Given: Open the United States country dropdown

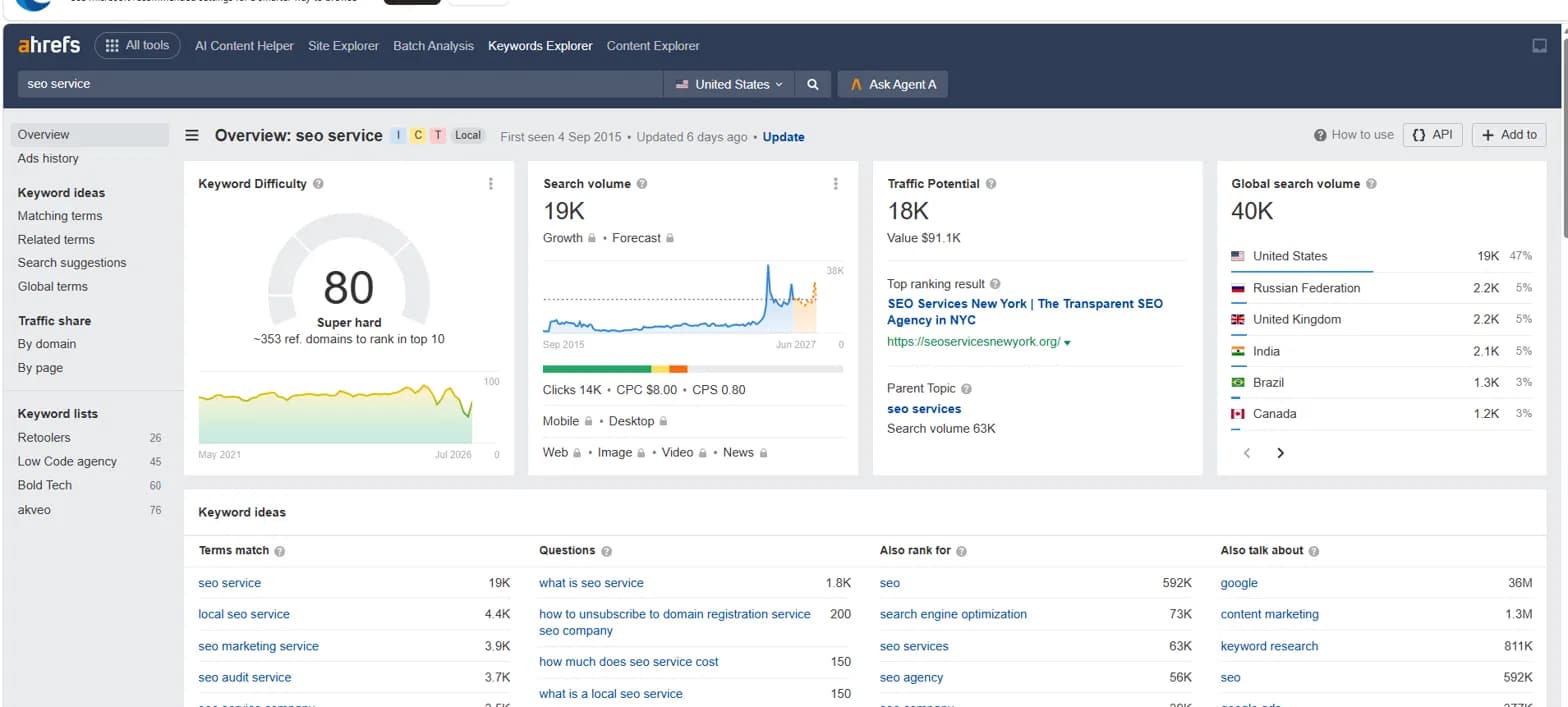Looking at the screenshot, I should 729,84.
